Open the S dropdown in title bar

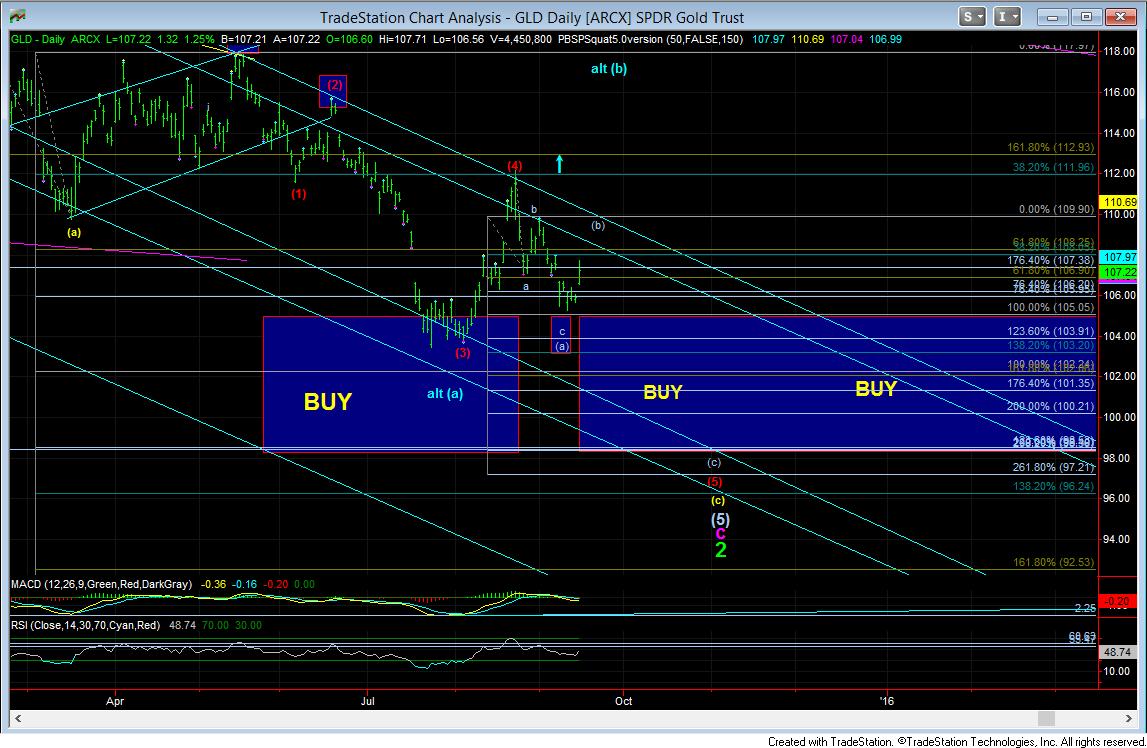point(972,16)
